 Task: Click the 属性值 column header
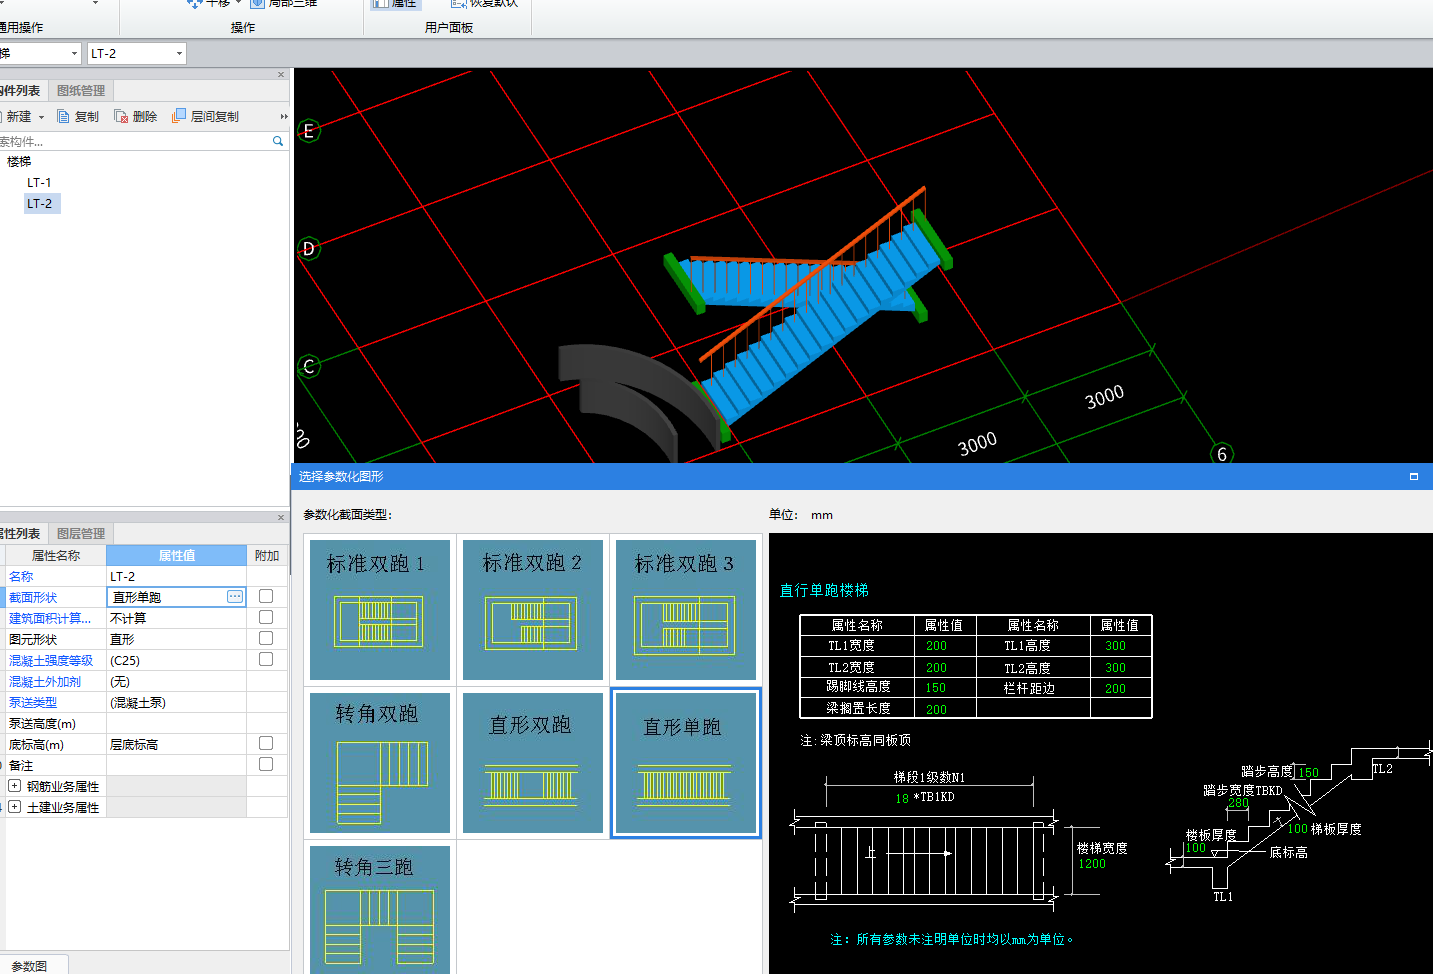pos(177,555)
